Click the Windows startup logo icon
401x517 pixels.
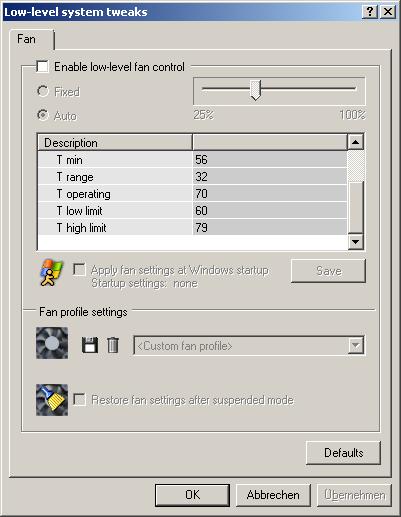coord(51,273)
